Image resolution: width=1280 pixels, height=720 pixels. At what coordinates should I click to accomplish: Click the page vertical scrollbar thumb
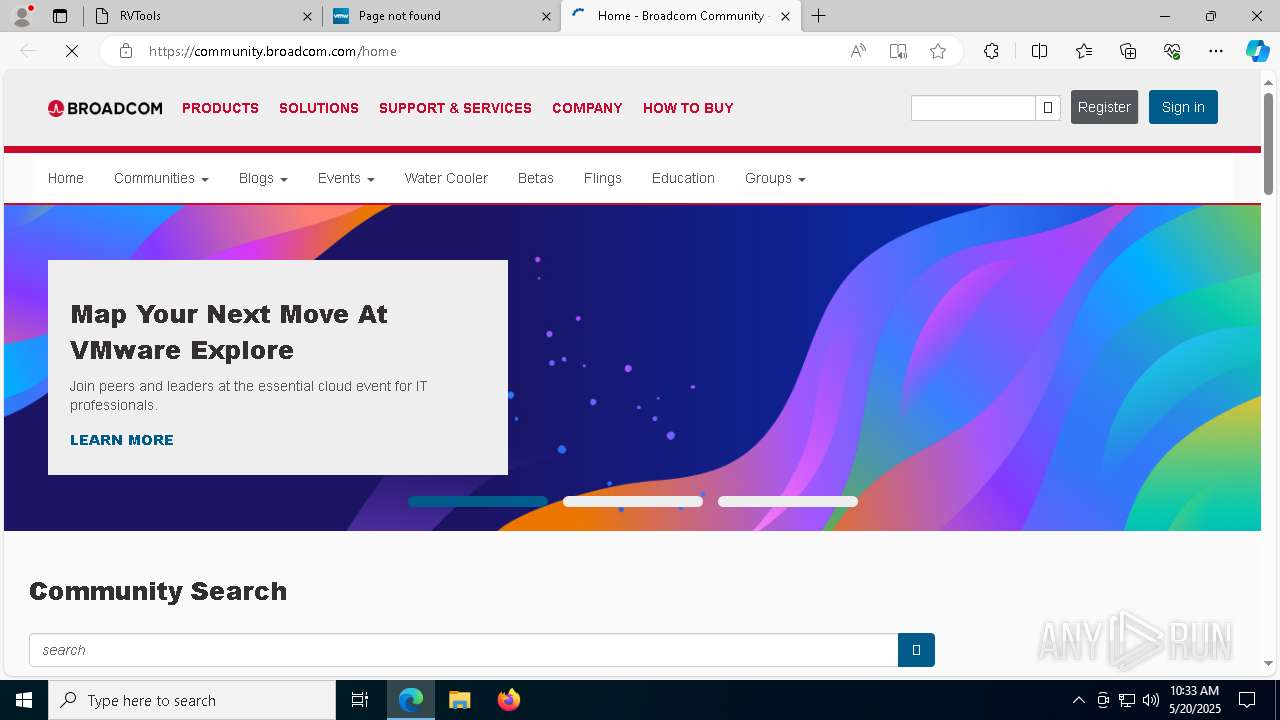[x=1269, y=143]
